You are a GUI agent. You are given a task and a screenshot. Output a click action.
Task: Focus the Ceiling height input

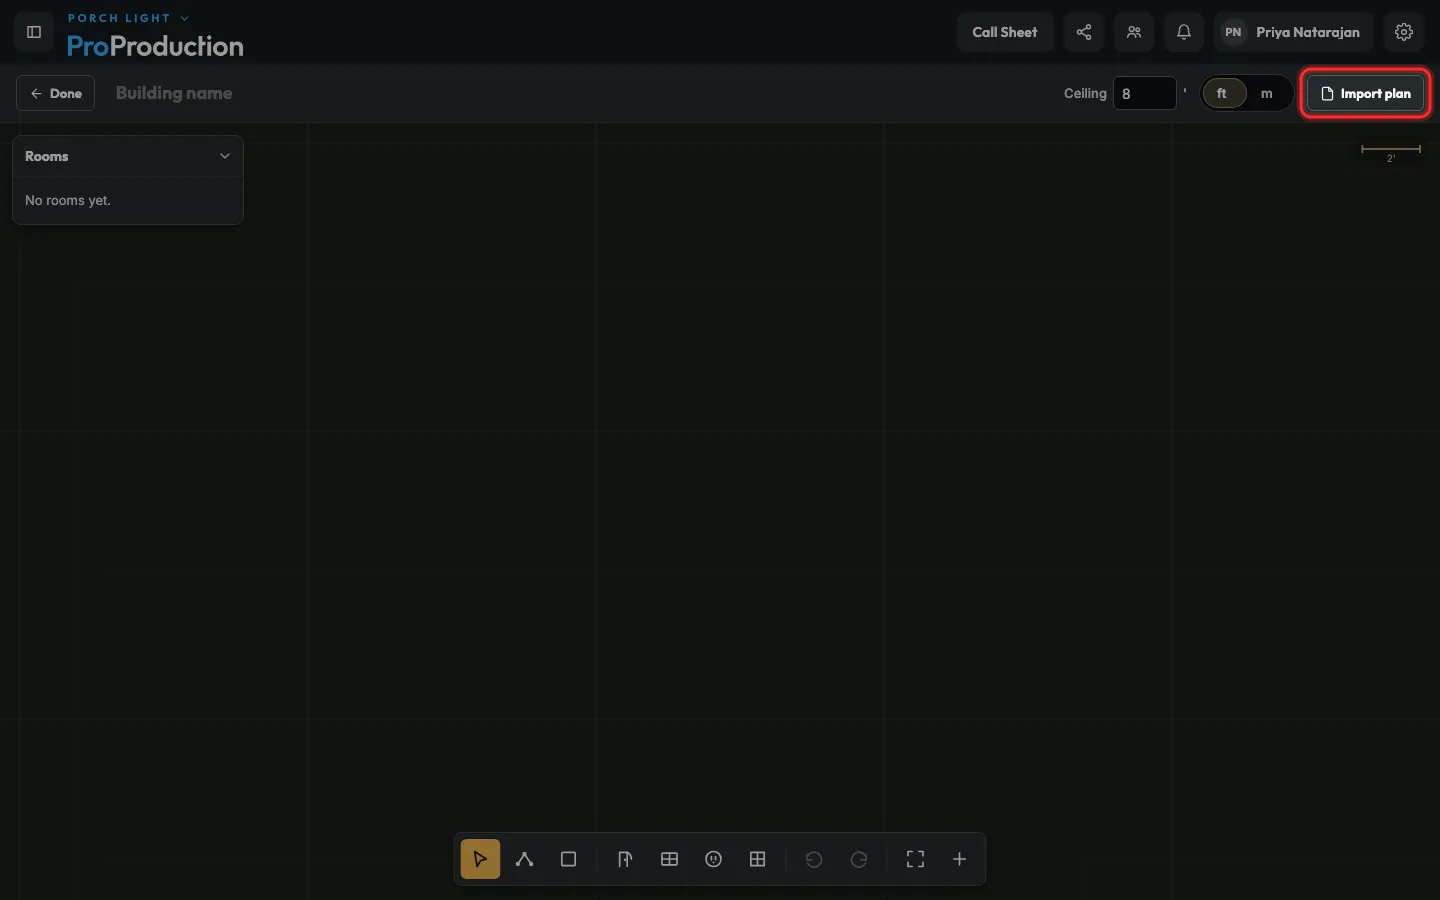(x=1144, y=93)
